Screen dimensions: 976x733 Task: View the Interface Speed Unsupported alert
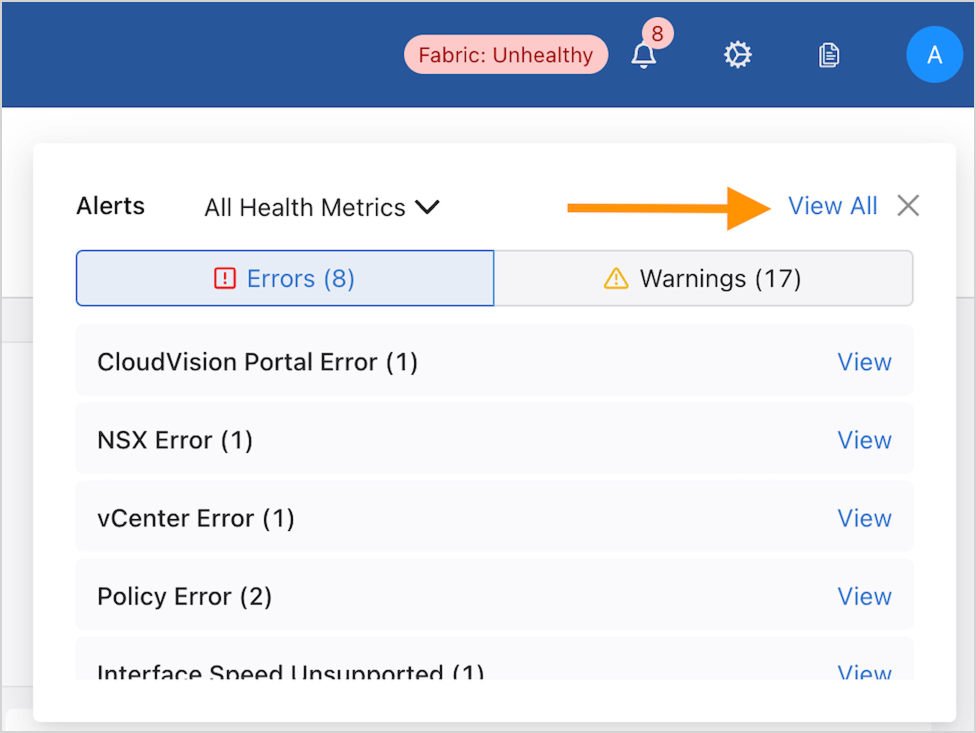pyautogui.click(x=864, y=671)
